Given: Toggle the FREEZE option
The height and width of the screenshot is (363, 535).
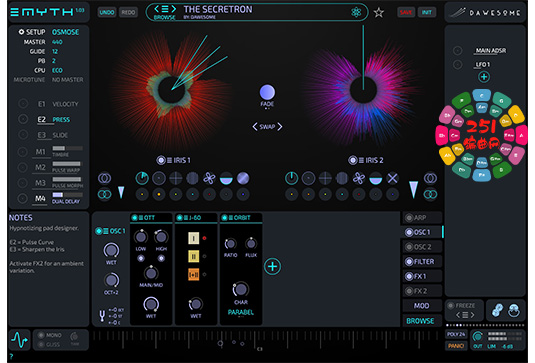Looking at the screenshot, I should point(450,305).
